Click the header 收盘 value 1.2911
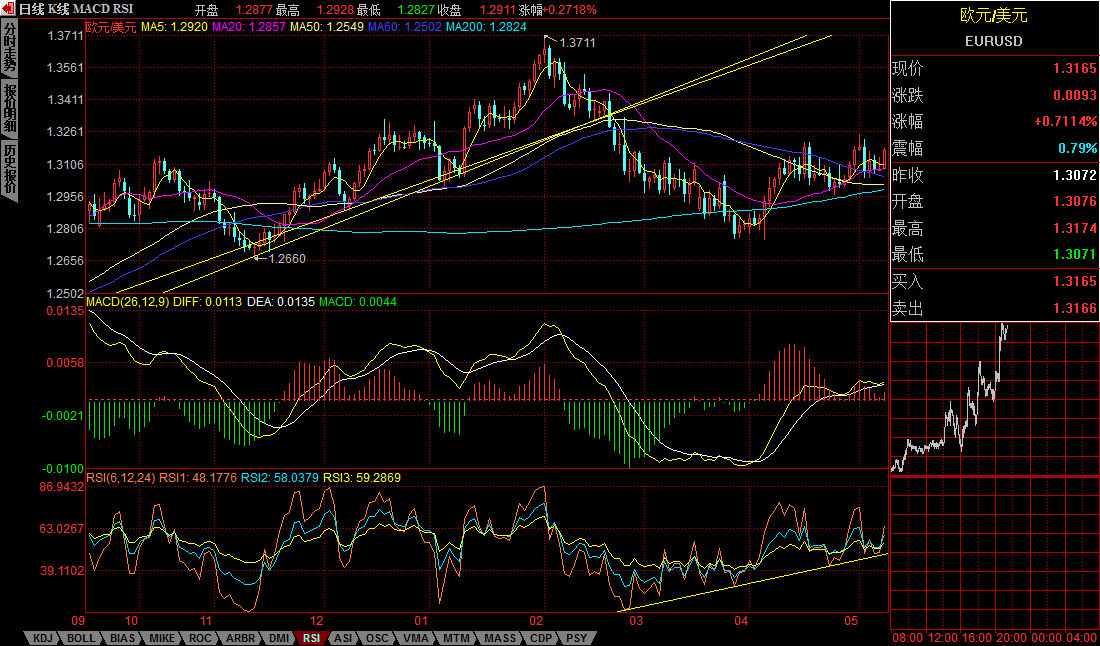The height and width of the screenshot is (646, 1100). pos(497,10)
